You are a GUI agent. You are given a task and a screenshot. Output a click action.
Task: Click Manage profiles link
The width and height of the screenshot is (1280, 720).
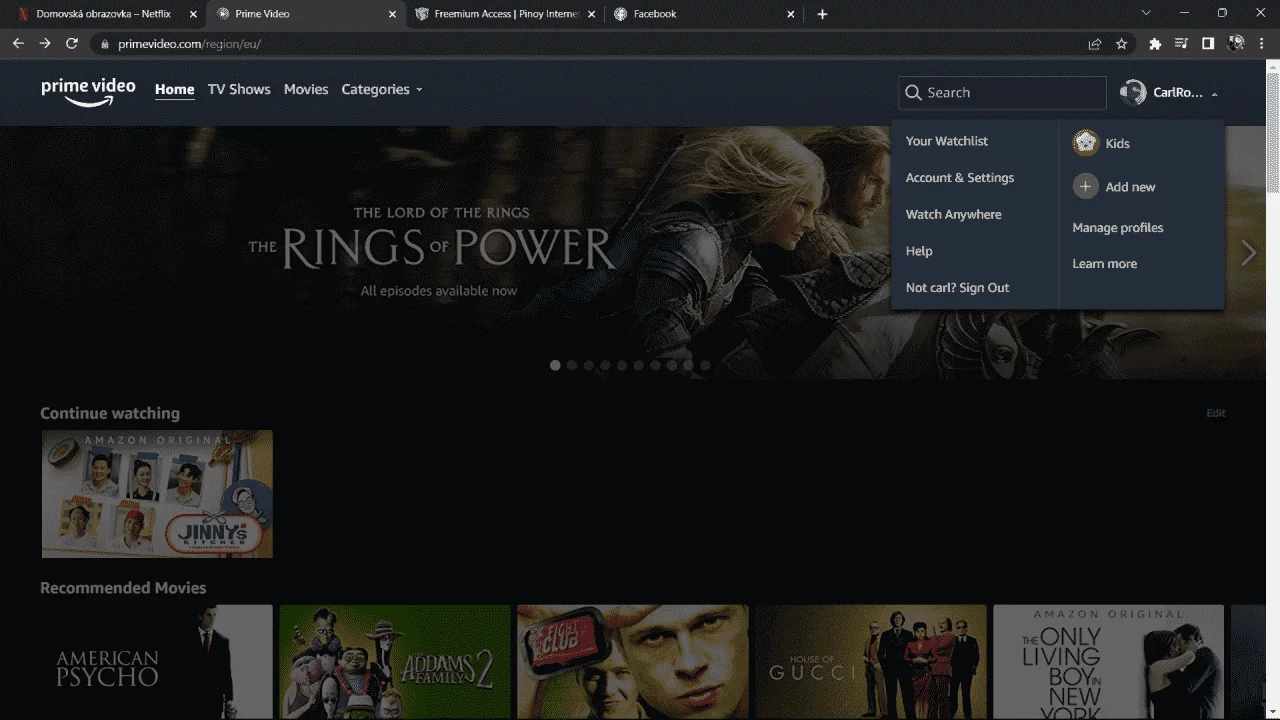point(1118,228)
